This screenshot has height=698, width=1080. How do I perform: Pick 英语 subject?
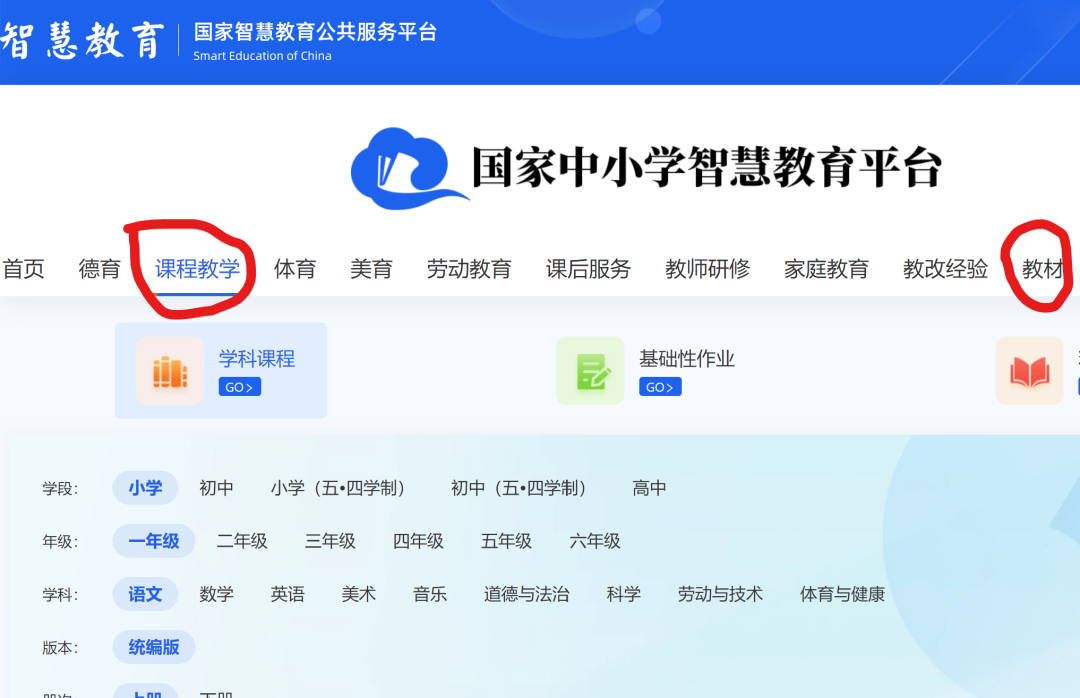(x=287, y=595)
